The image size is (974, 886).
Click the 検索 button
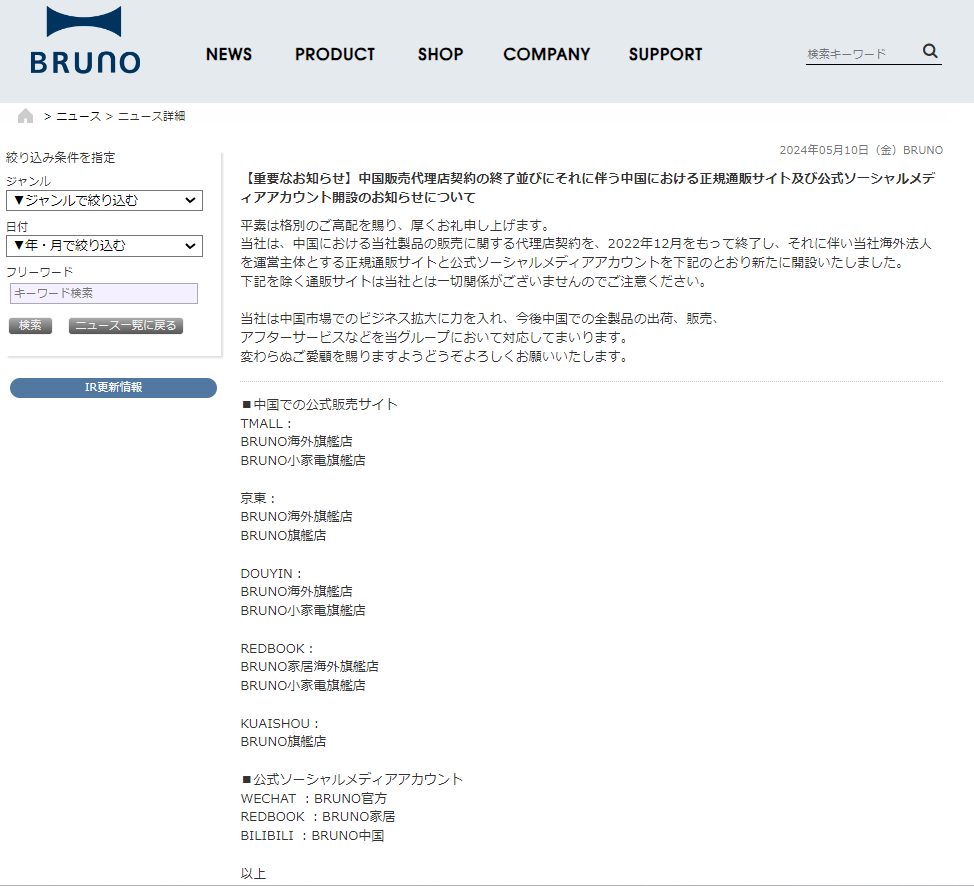click(x=30, y=326)
